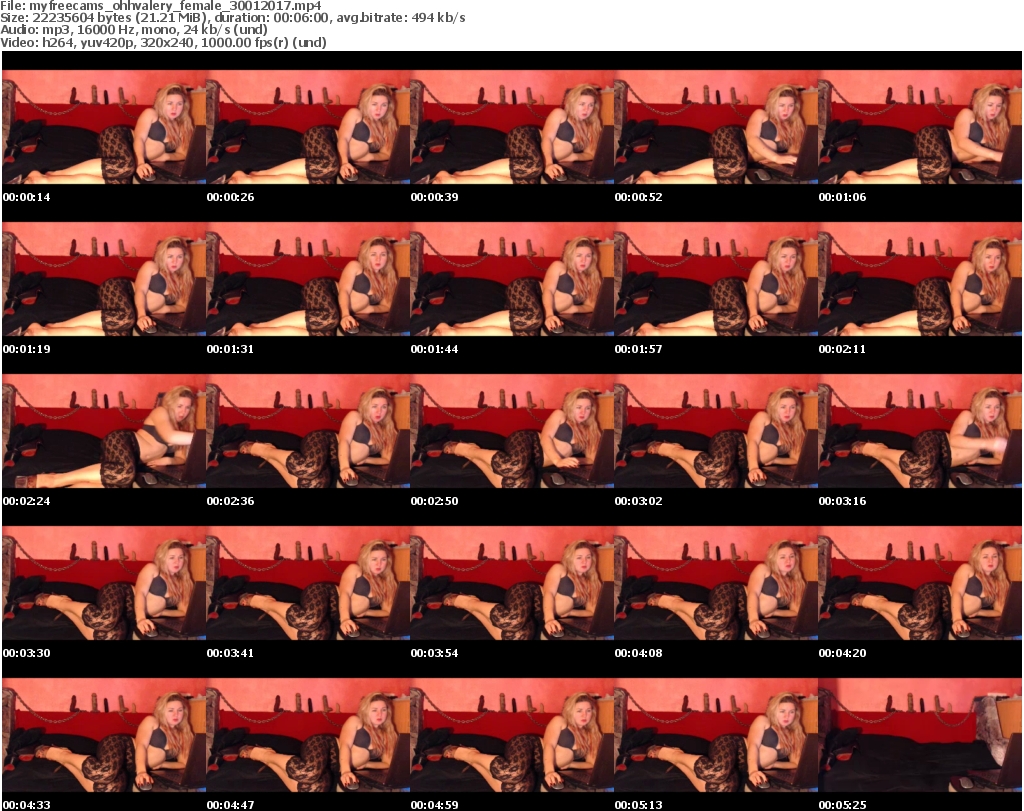Click the 00:05:25 timestamp label
This screenshot has height=811, width=1024.
coord(842,805)
